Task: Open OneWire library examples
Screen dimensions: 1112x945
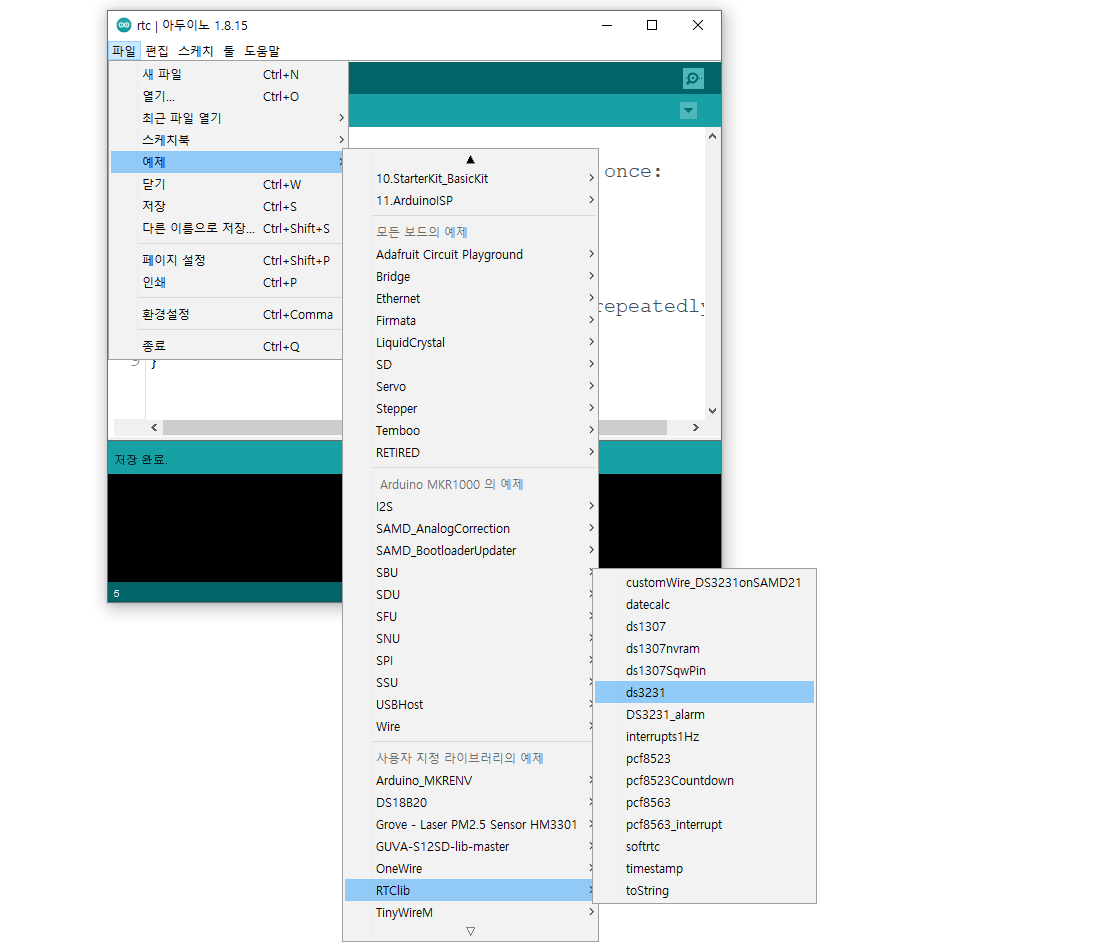Action: (470, 868)
